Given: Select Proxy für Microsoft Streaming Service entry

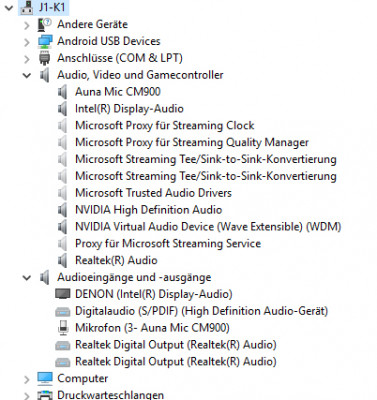Looking at the screenshot, I should (x=168, y=244).
